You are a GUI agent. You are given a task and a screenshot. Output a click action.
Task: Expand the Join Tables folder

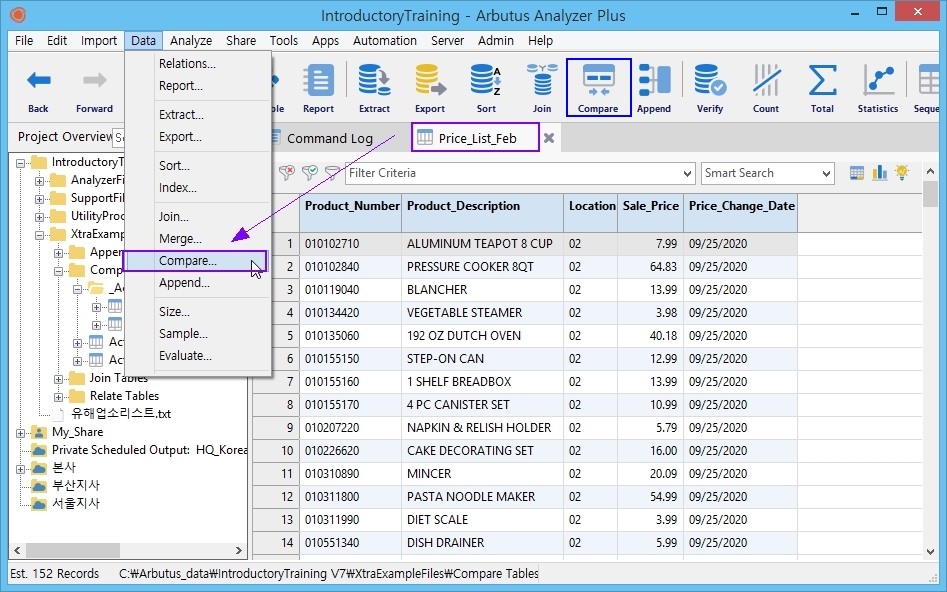(x=58, y=379)
